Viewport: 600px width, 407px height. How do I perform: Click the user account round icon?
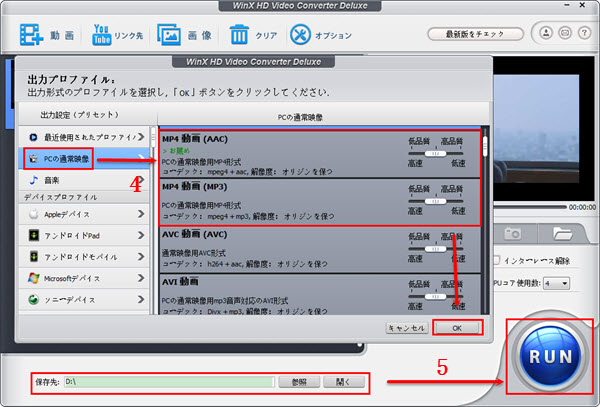click(546, 33)
